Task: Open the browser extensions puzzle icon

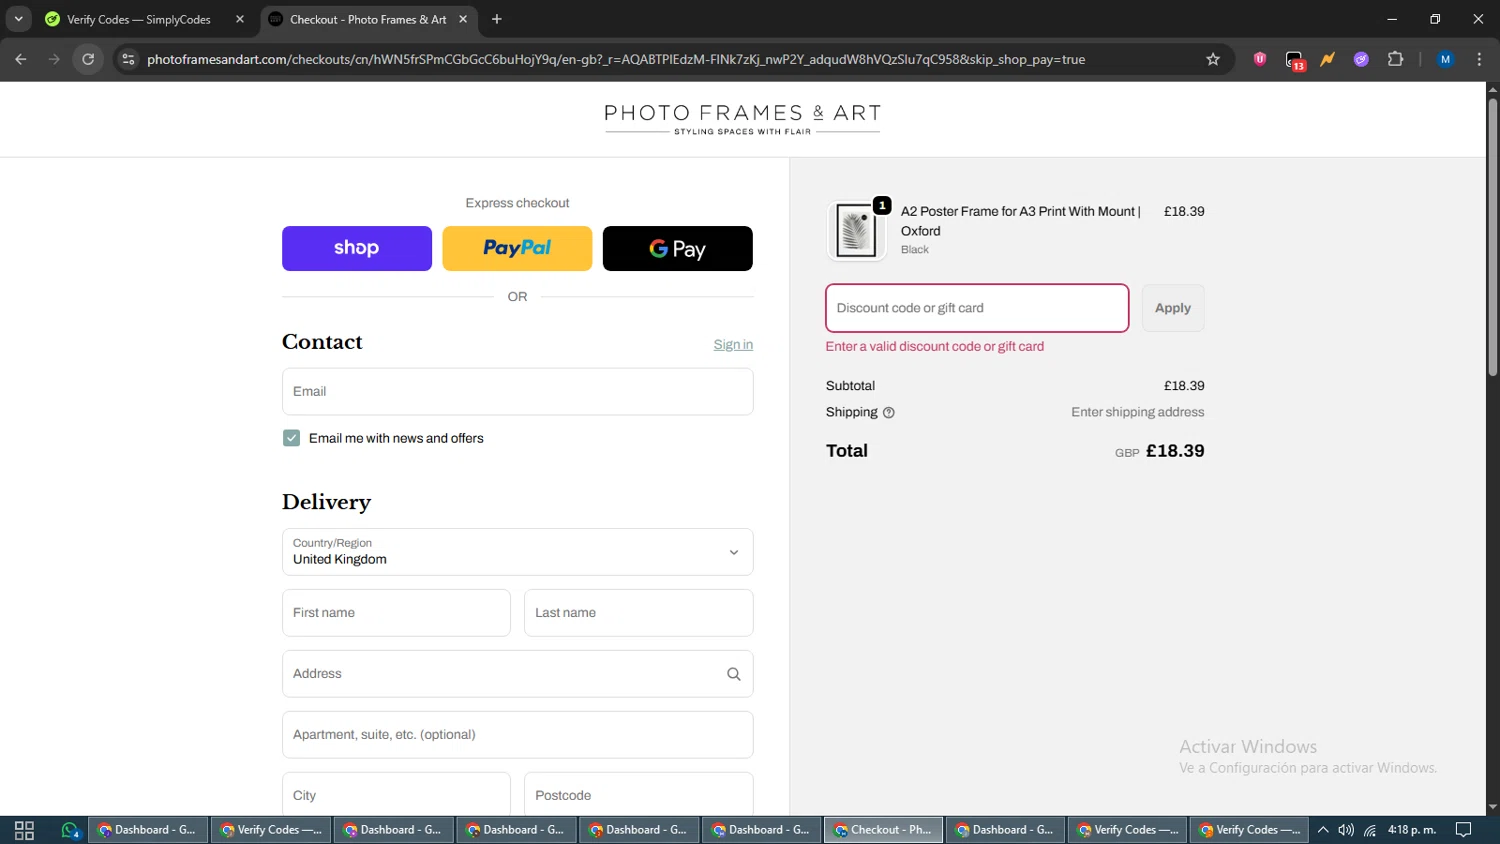Action: (x=1395, y=60)
